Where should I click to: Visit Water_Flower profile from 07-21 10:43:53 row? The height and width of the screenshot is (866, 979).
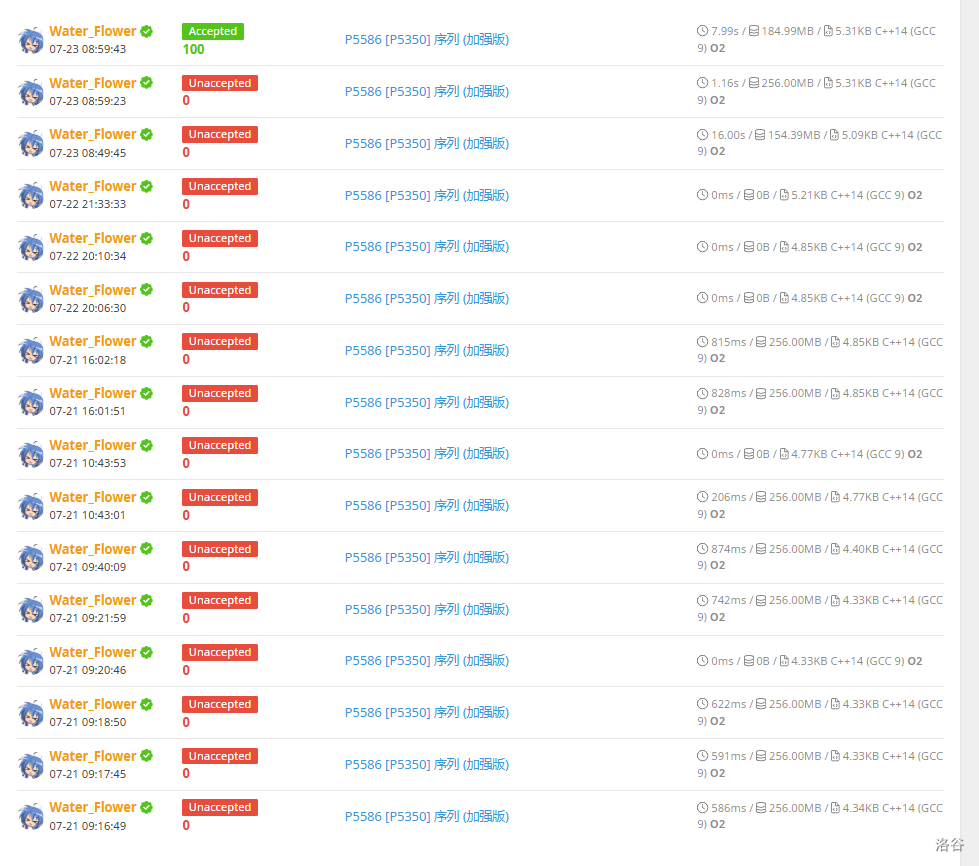[92, 445]
